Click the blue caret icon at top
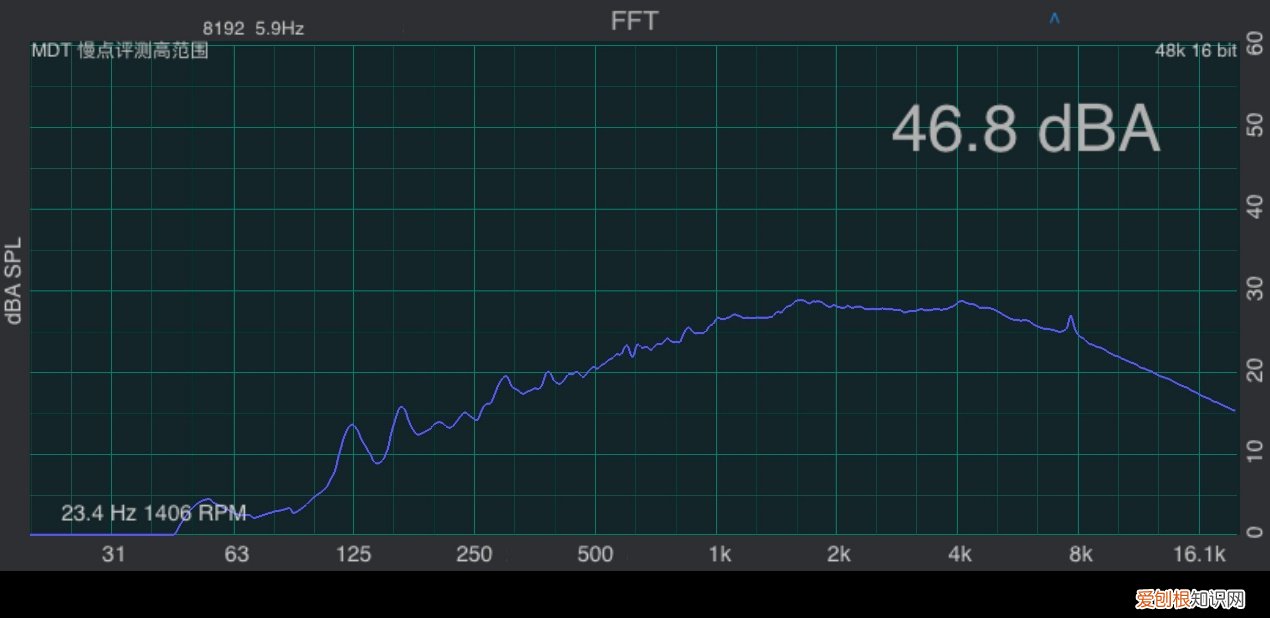Image resolution: width=1270 pixels, height=618 pixels. (1054, 19)
